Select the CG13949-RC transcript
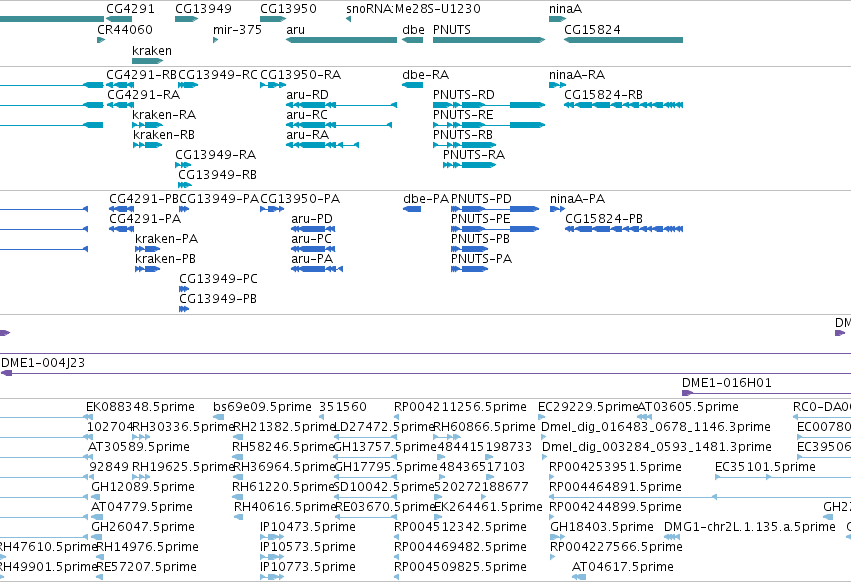 pyautogui.click(x=188, y=85)
